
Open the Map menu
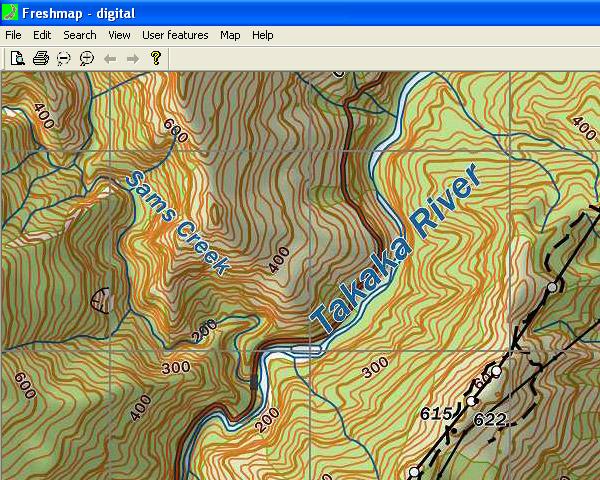230,35
